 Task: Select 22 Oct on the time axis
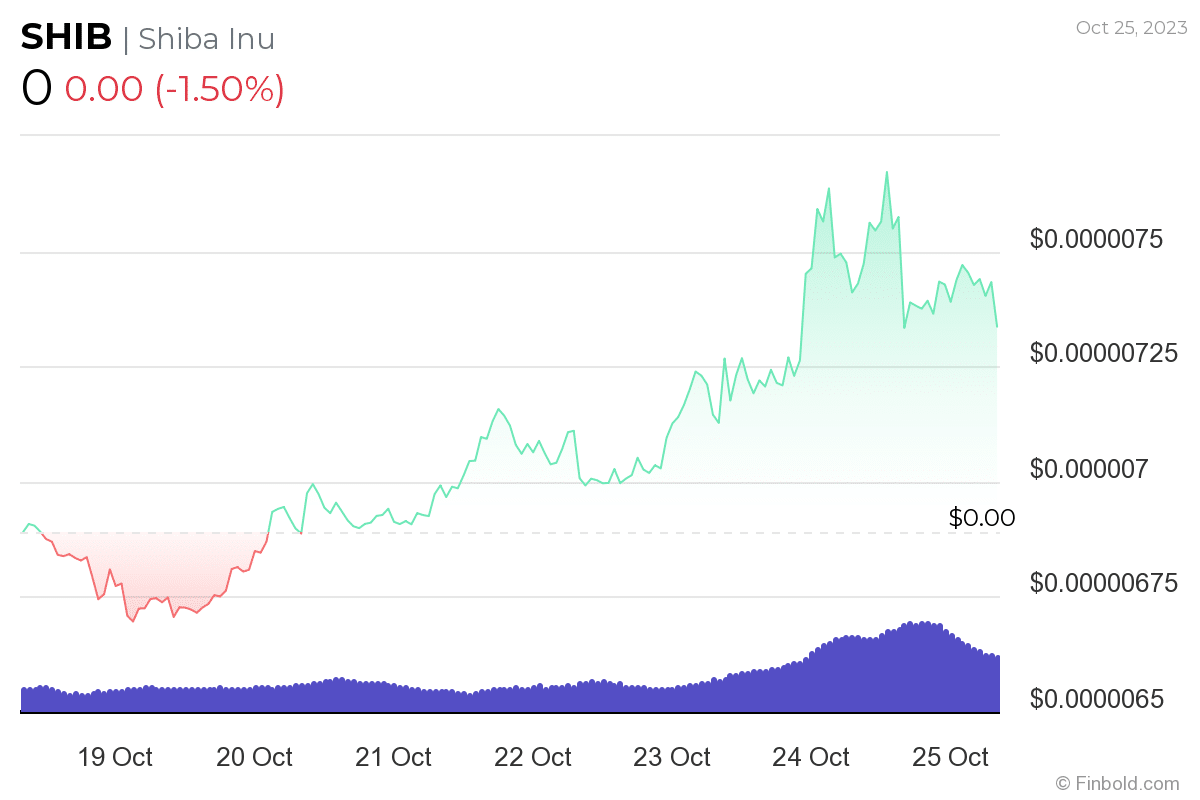pos(532,757)
